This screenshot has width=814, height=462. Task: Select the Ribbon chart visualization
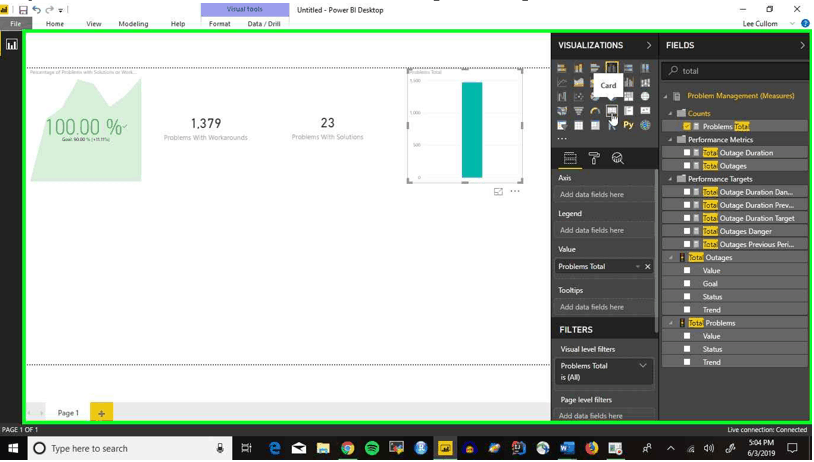tap(645, 82)
